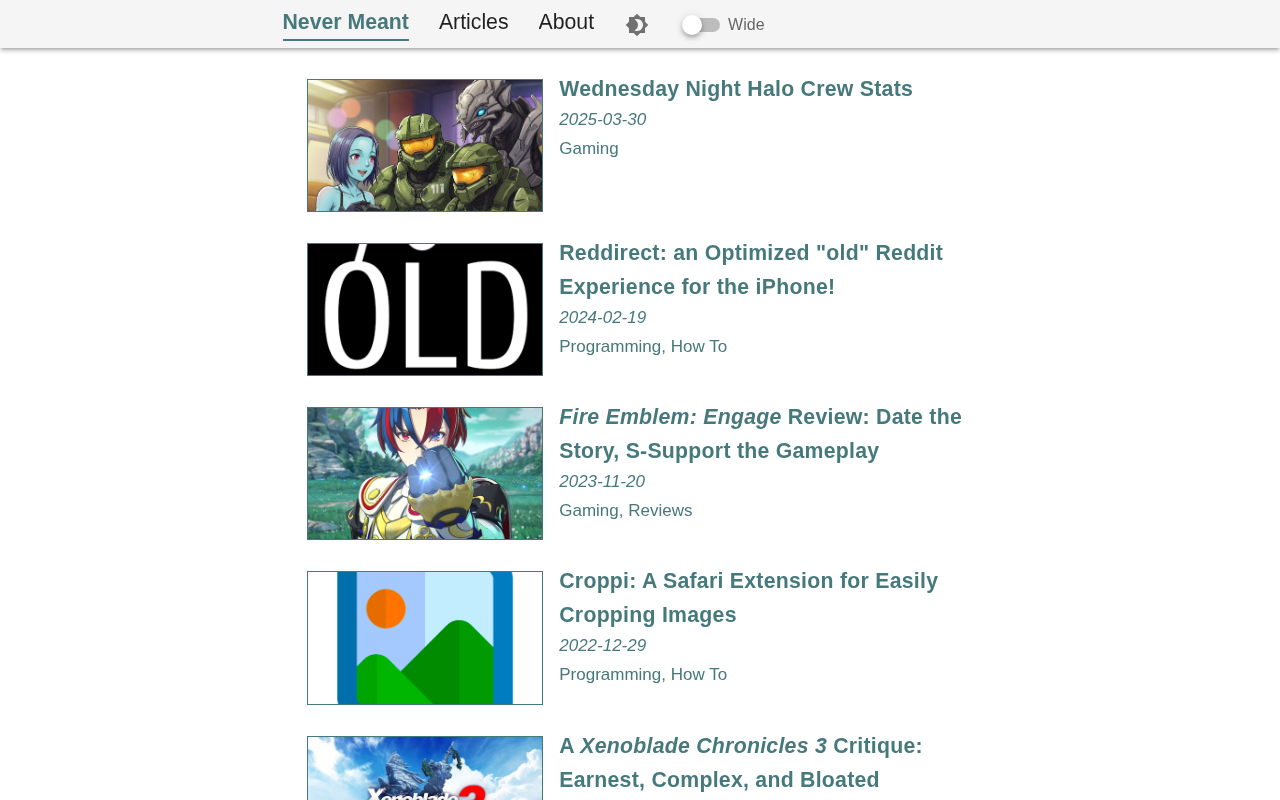Click the date 2023-11-20
This screenshot has height=800, width=1280.
[602, 482]
